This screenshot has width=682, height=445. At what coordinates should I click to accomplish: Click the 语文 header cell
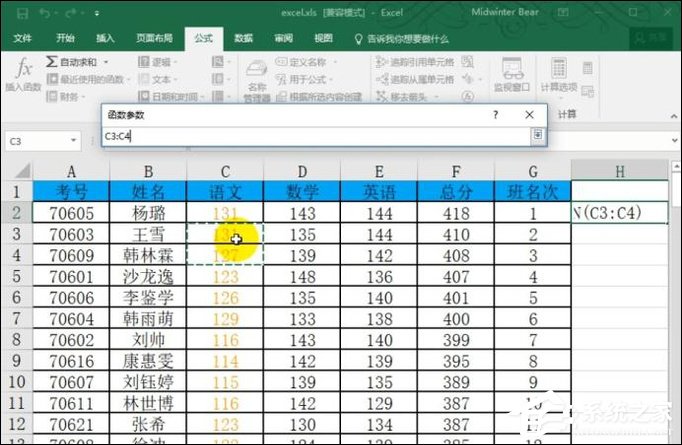(x=225, y=191)
